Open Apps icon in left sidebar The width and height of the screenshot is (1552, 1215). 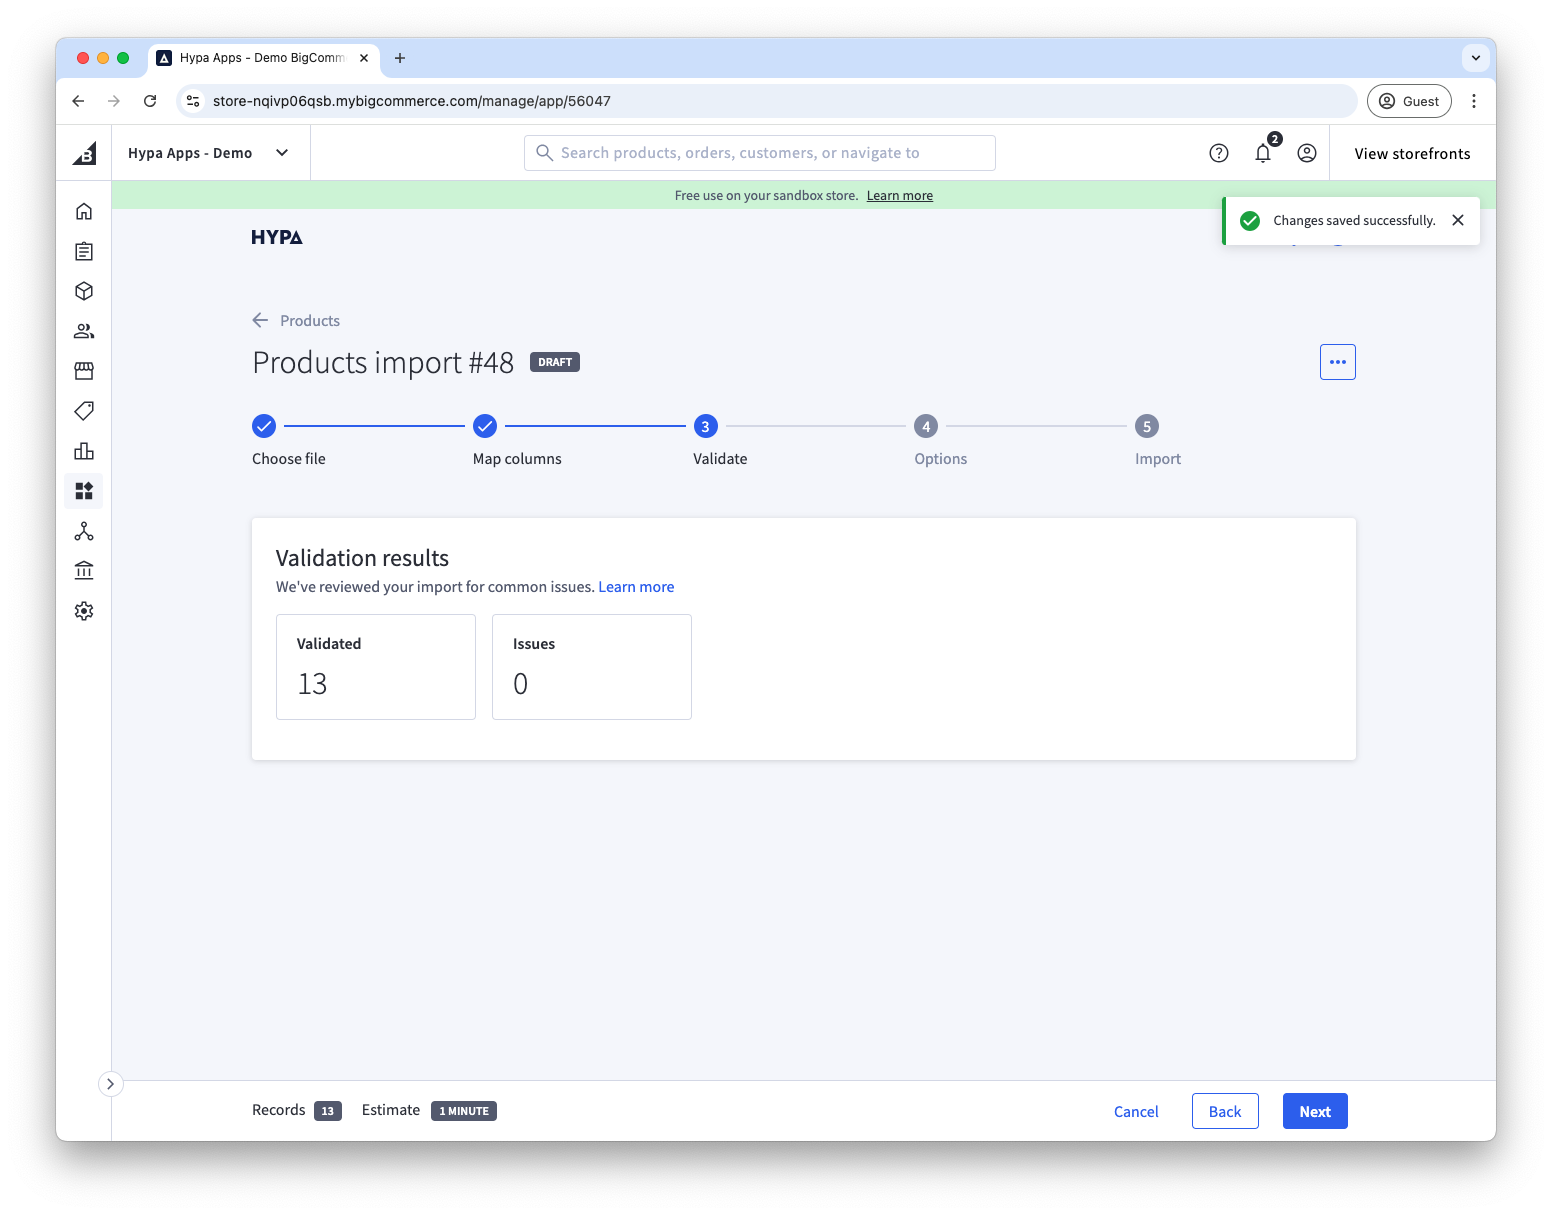click(84, 491)
